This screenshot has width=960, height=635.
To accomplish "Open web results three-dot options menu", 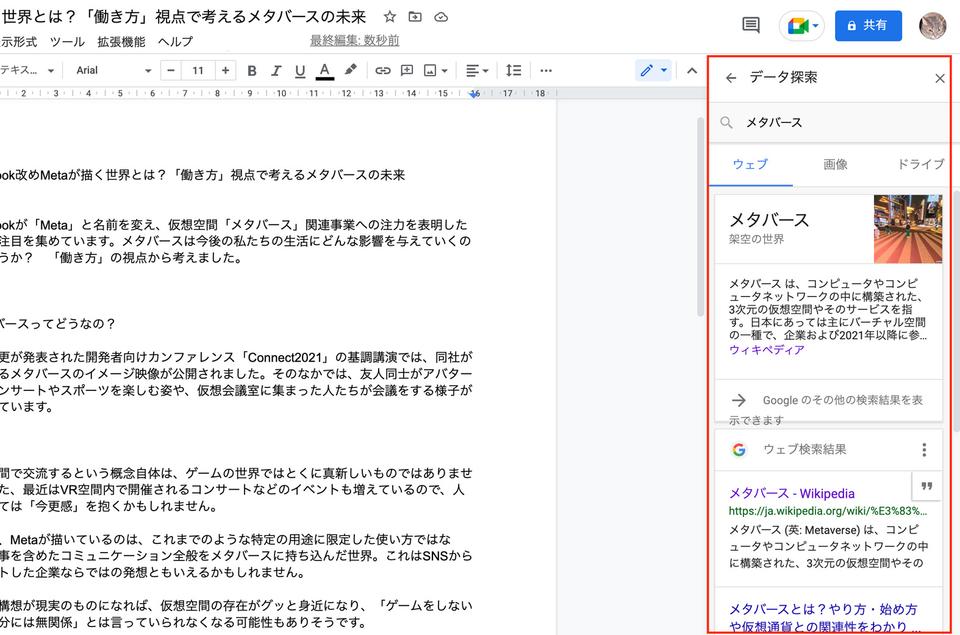I will pyautogui.click(x=924, y=450).
